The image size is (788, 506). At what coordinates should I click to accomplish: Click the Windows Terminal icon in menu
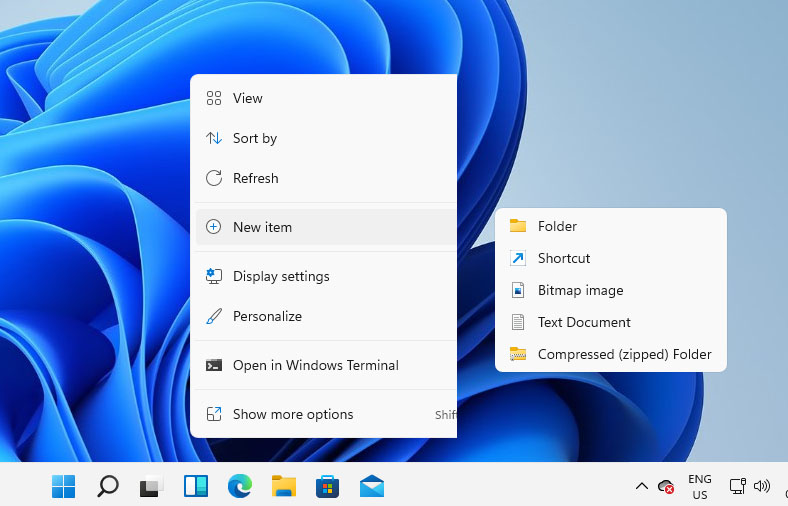click(x=214, y=365)
